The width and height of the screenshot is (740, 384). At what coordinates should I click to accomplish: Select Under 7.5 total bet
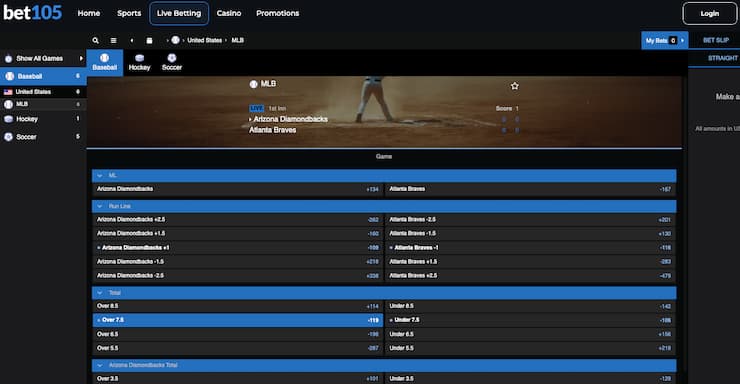pyautogui.click(x=531, y=320)
